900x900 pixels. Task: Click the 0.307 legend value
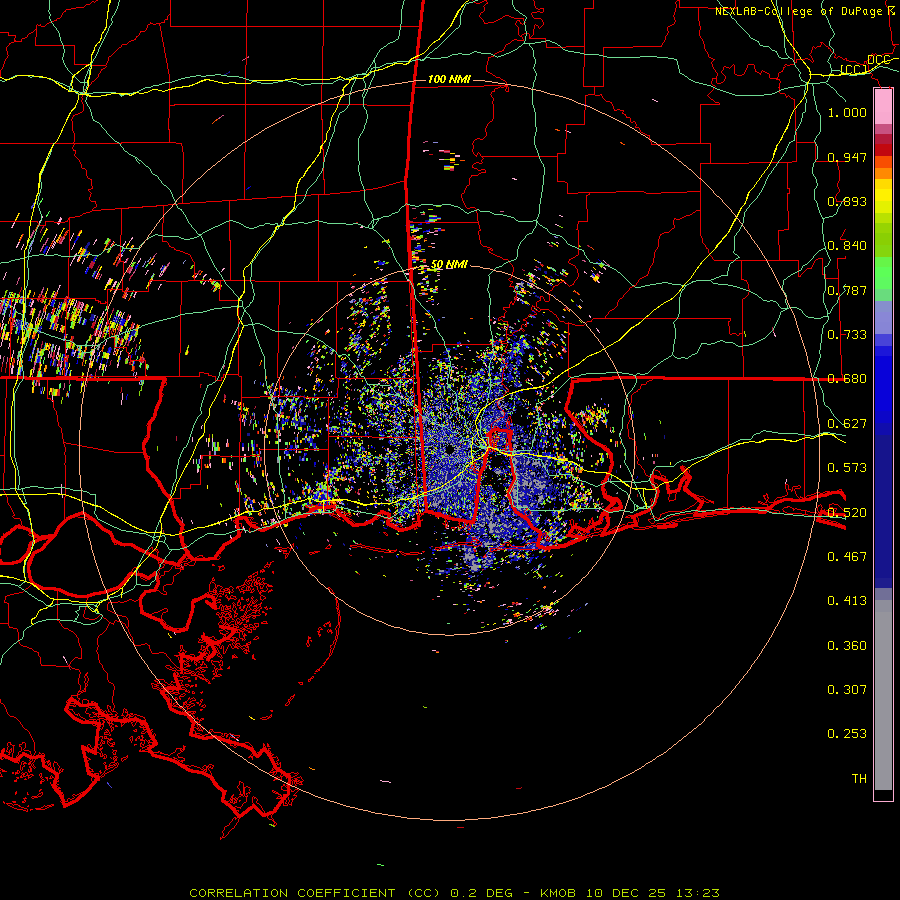pos(847,690)
